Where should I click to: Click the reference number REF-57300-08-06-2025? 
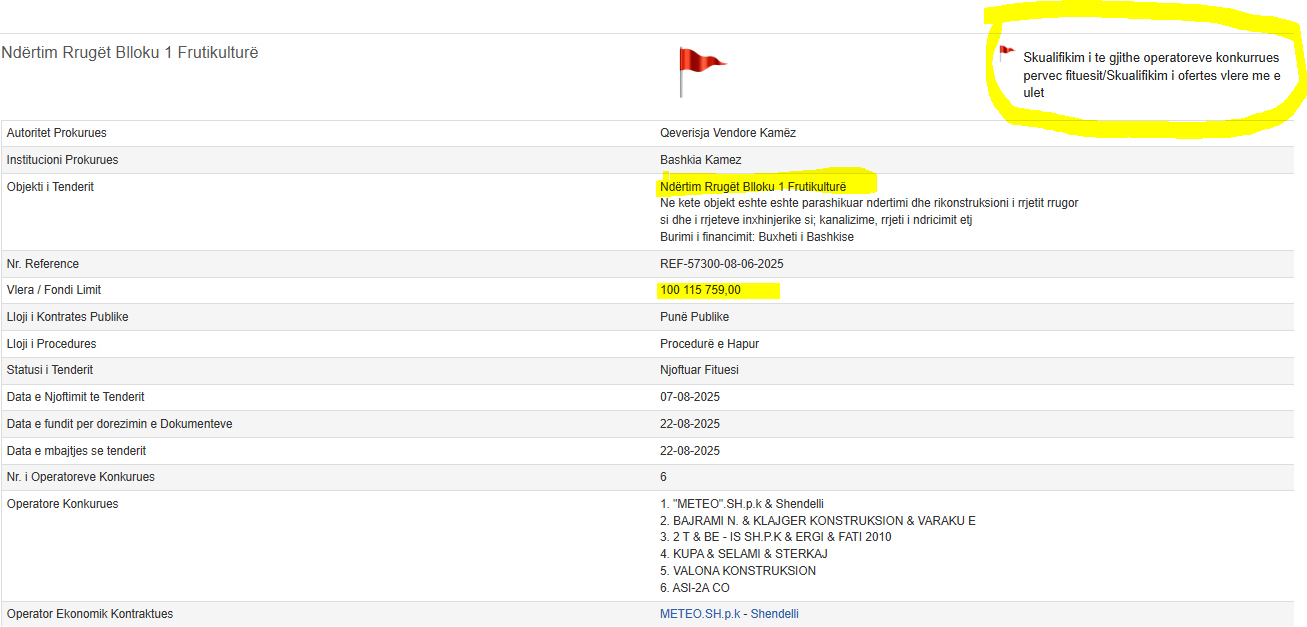[x=723, y=264]
